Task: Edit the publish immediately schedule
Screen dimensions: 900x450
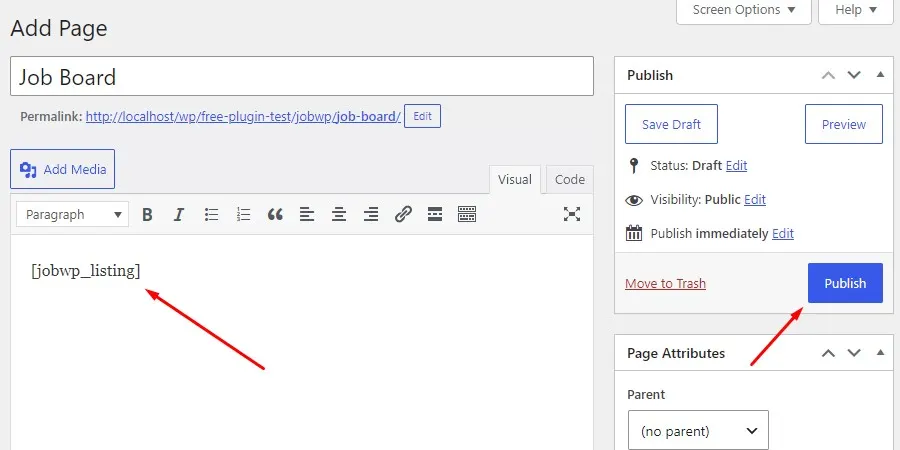Action: [x=783, y=234]
